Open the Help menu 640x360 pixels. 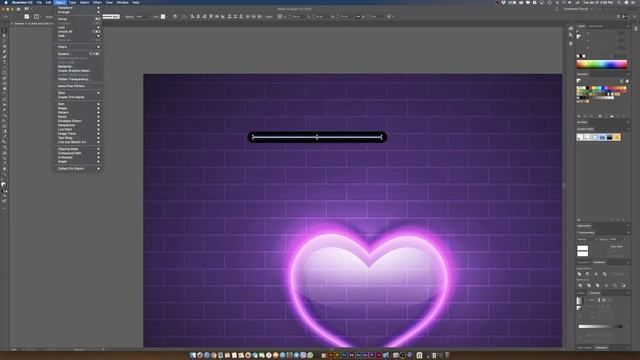pyautogui.click(x=136, y=2)
